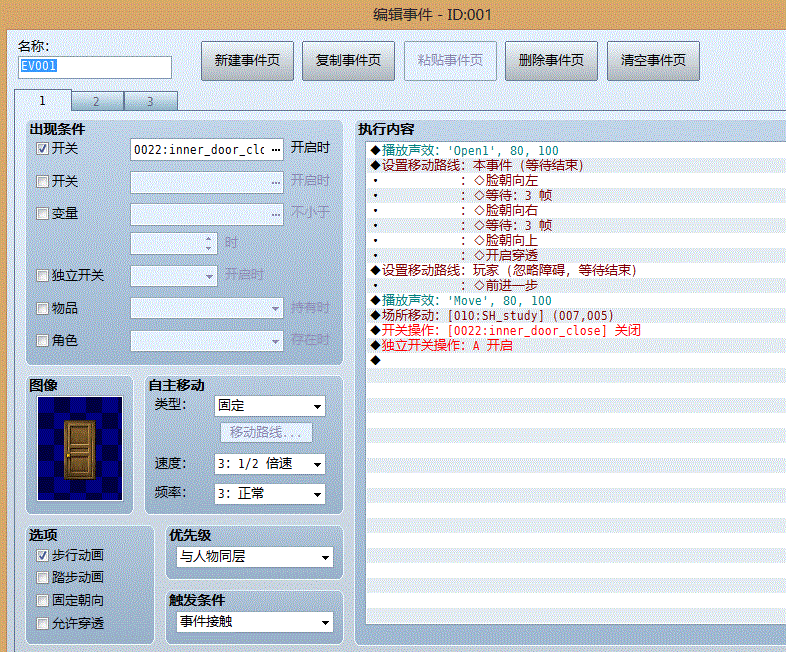Click the door event graphic thumbnail
Screen dimensions: 786x652
pos(80,449)
